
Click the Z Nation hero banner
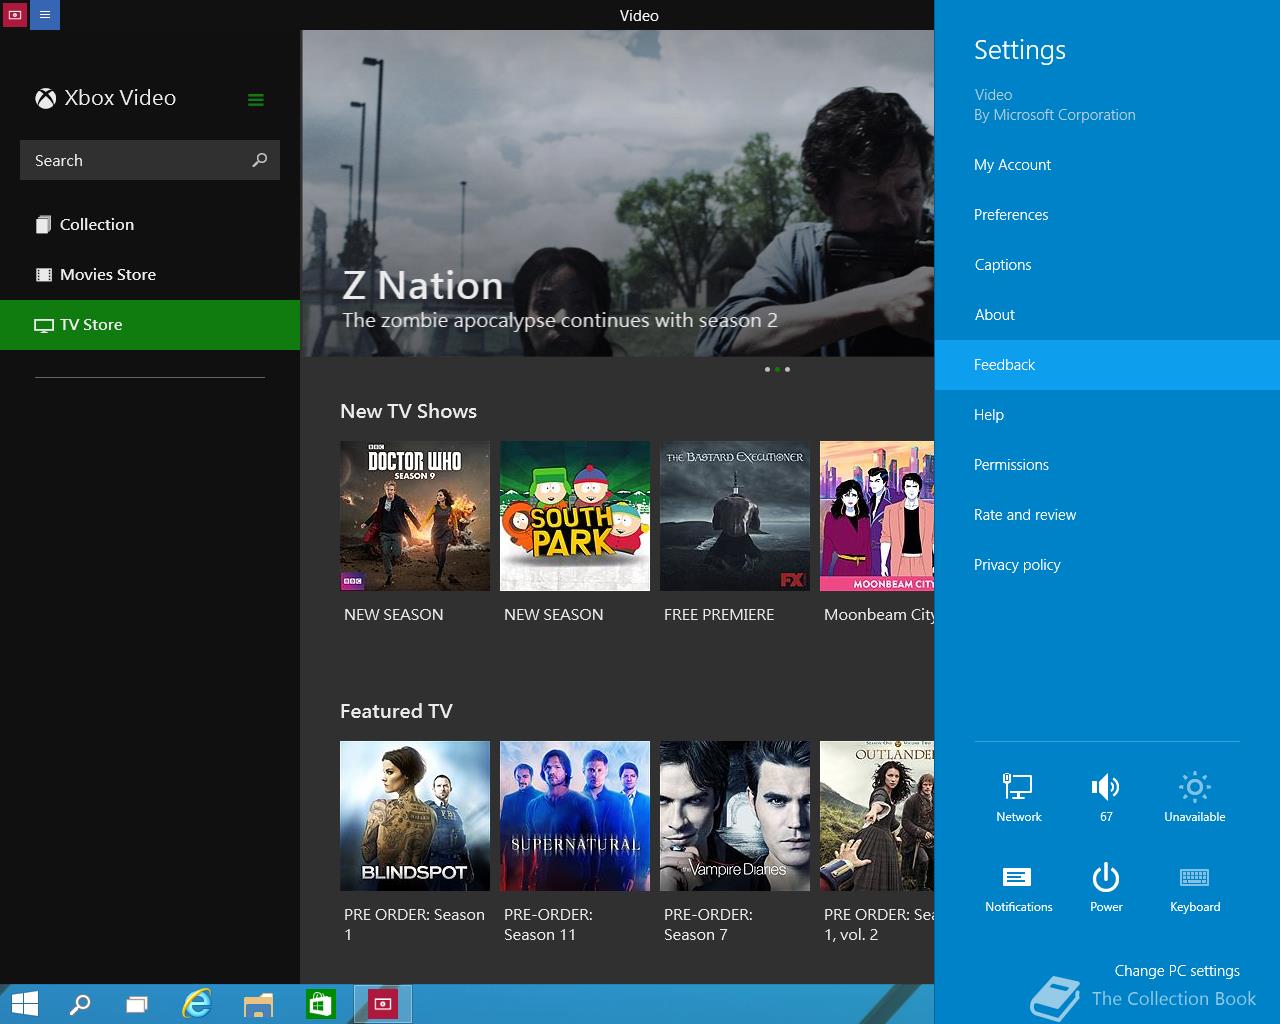618,193
